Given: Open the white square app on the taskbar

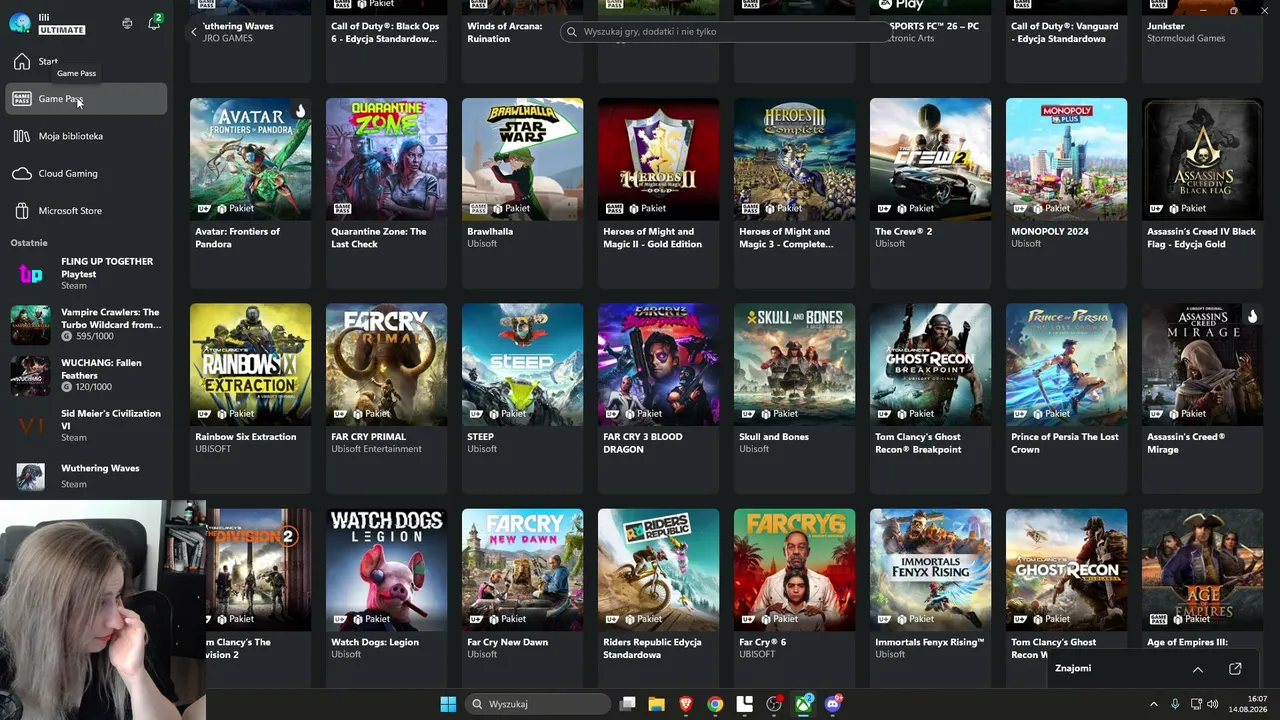Looking at the screenshot, I should pos(744,704).
